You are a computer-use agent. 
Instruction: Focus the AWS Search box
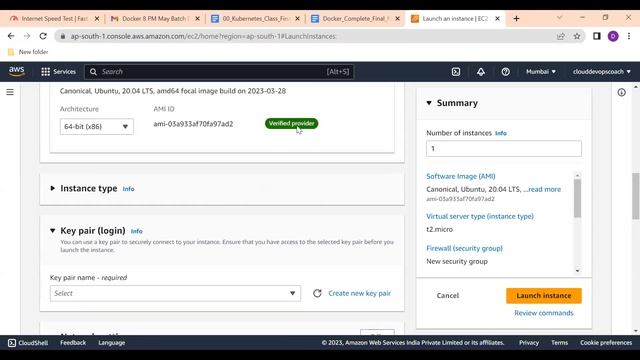click(x=220, y=71)
